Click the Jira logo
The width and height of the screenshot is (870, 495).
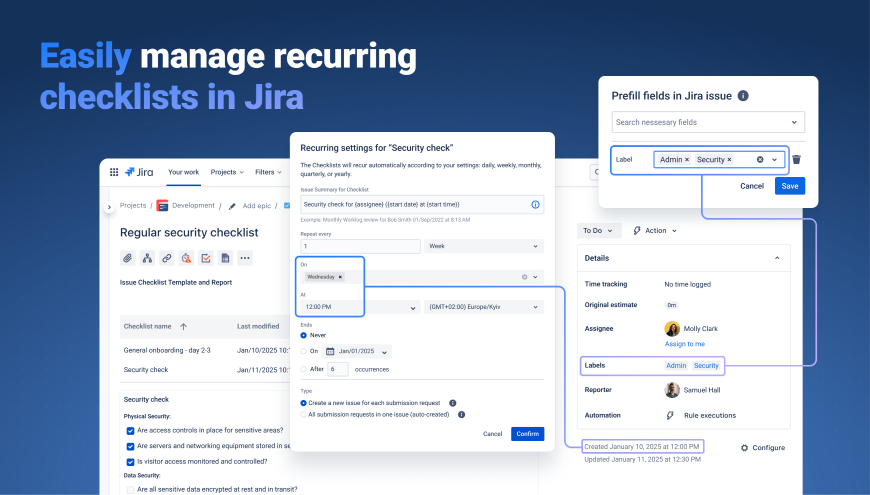click(139, 172)
